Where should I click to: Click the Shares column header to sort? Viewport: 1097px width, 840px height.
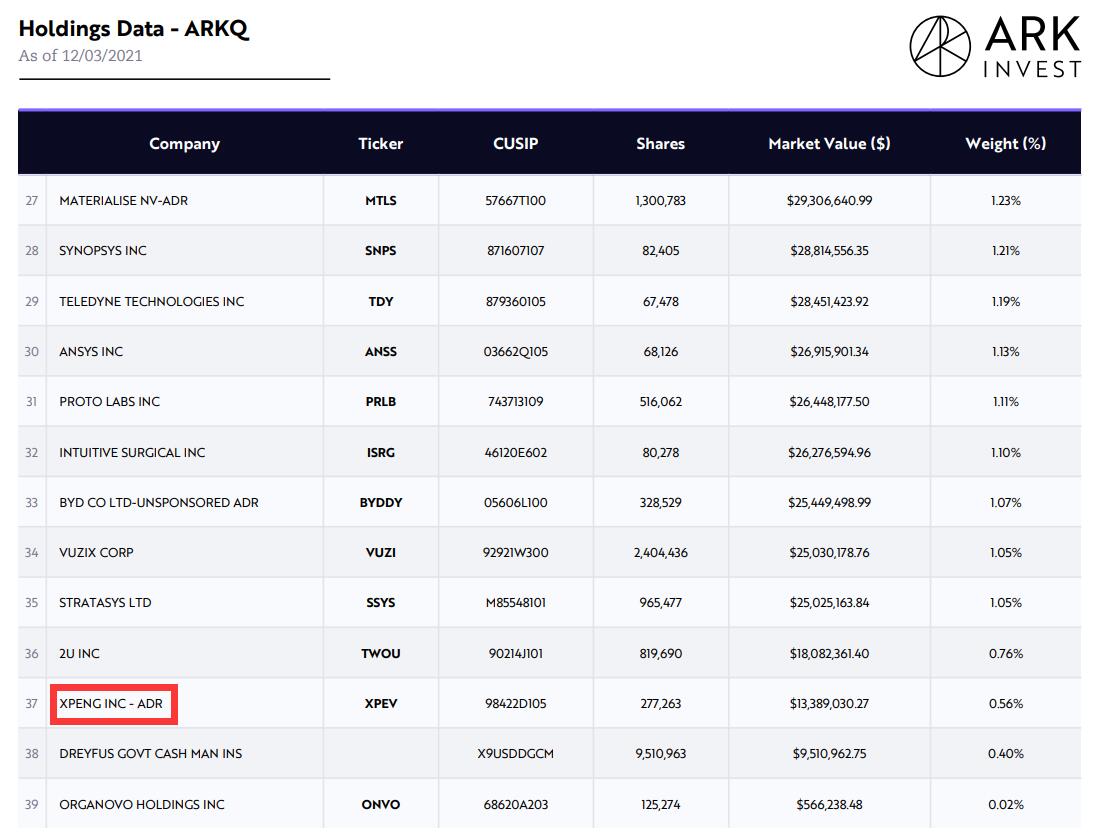pos(660,143)
